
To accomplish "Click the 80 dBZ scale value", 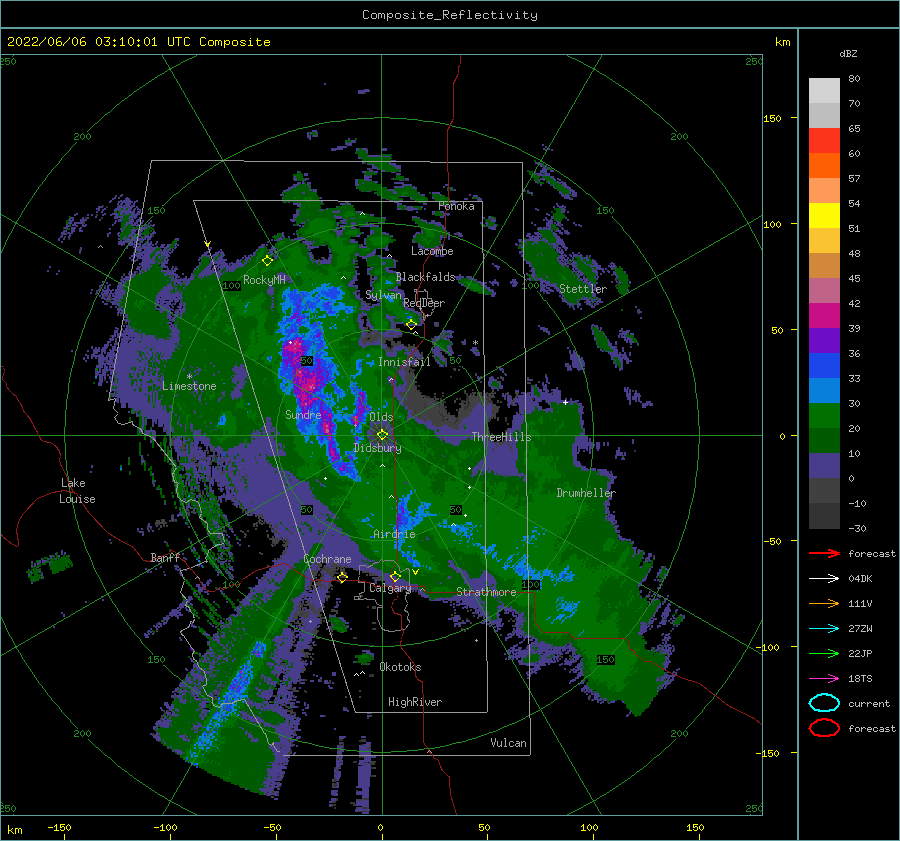I will [854, 79].
